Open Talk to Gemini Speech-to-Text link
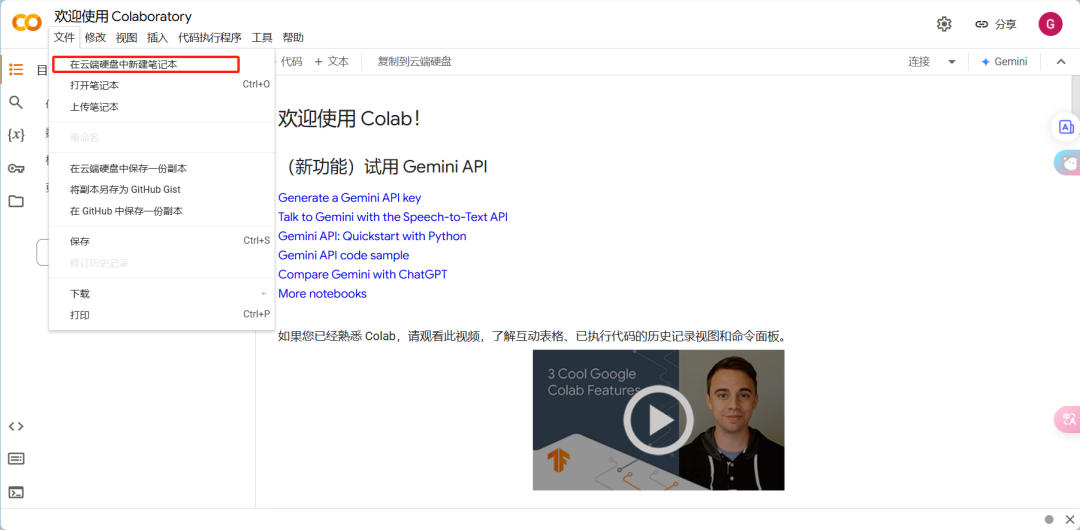The height and width of the screenshot is (530, 1080). tap(393, 217)
